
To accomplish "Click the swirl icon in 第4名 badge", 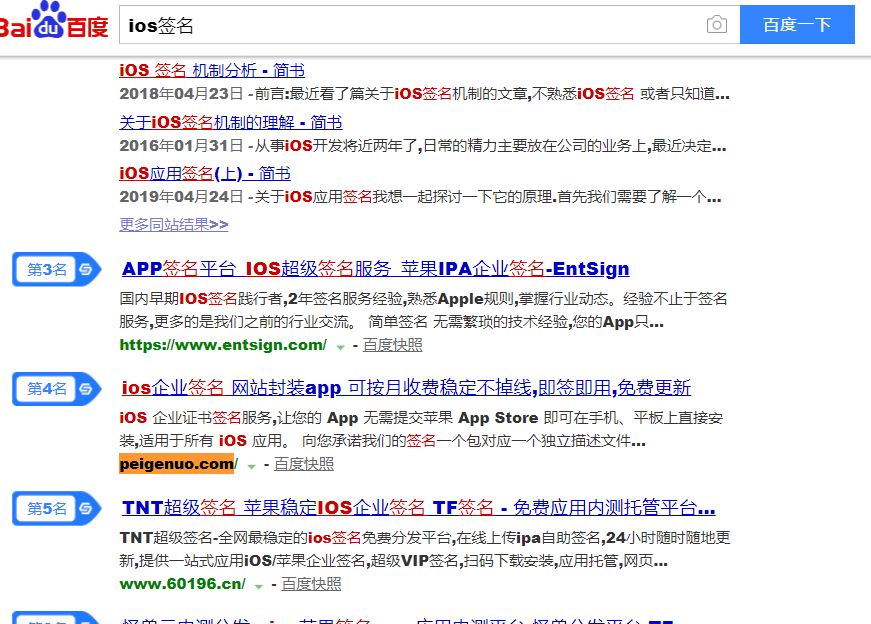I will [x=86, y=388].
